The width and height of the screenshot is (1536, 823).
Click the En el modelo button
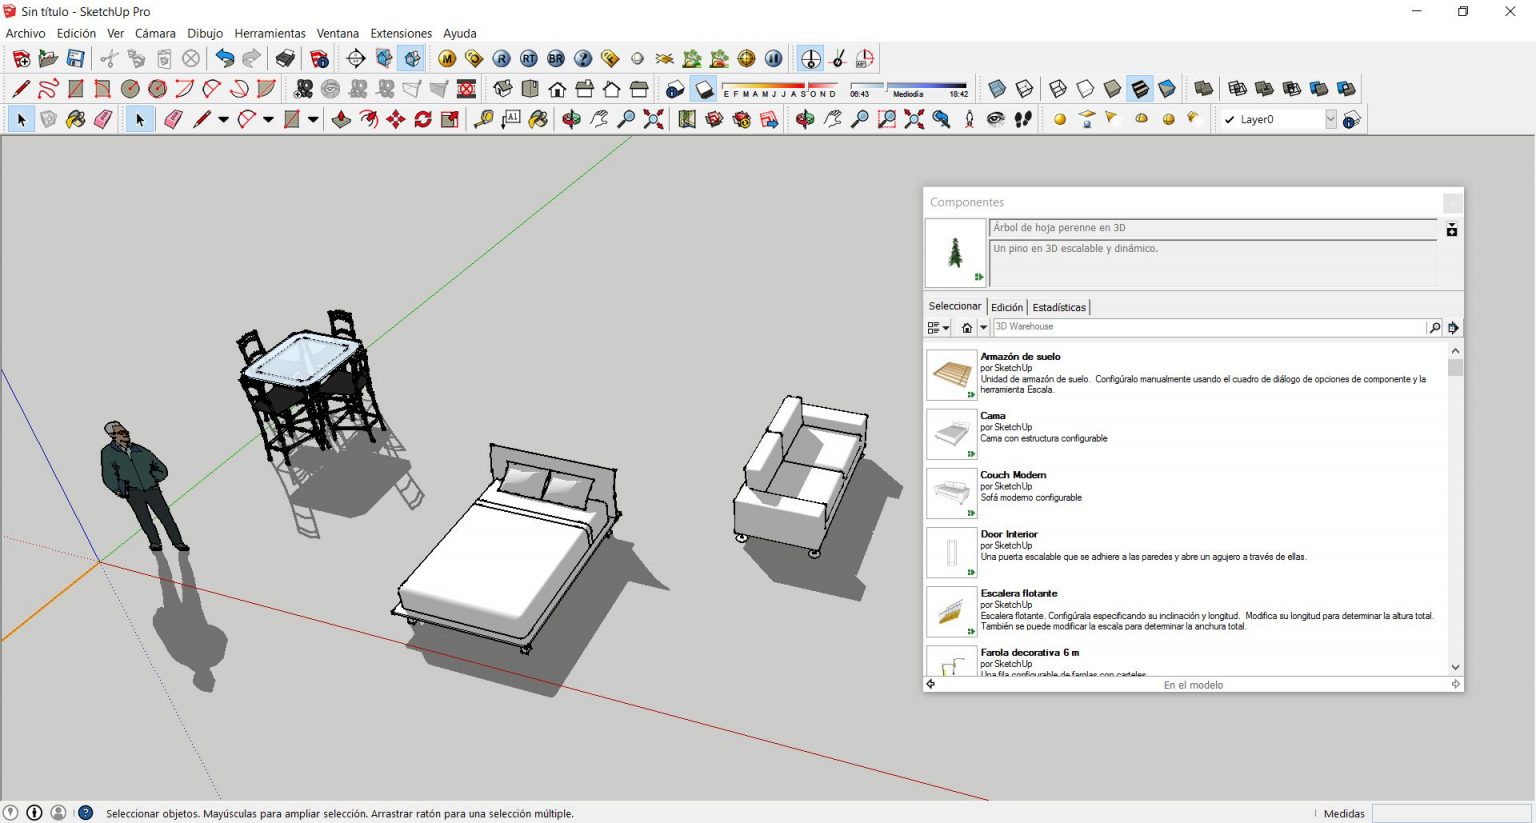1193,685
